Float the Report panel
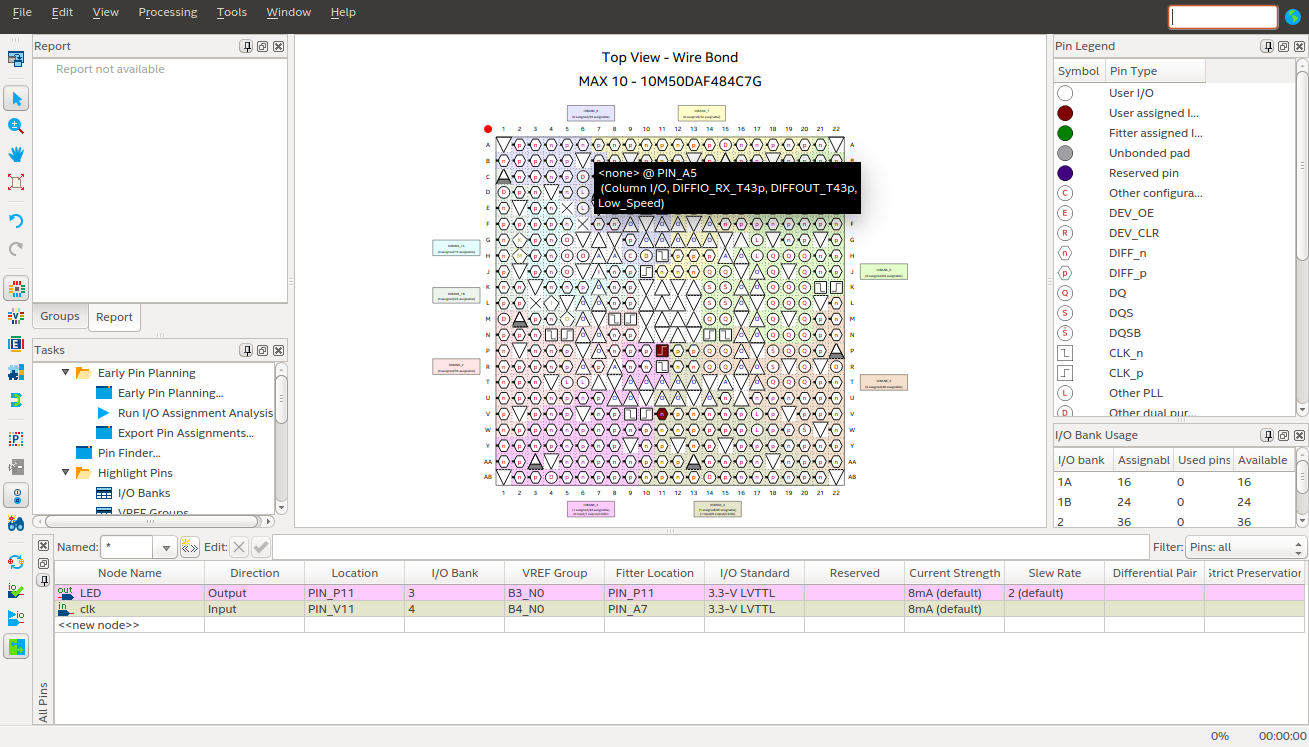1309x747 pixels. [262, 46]
